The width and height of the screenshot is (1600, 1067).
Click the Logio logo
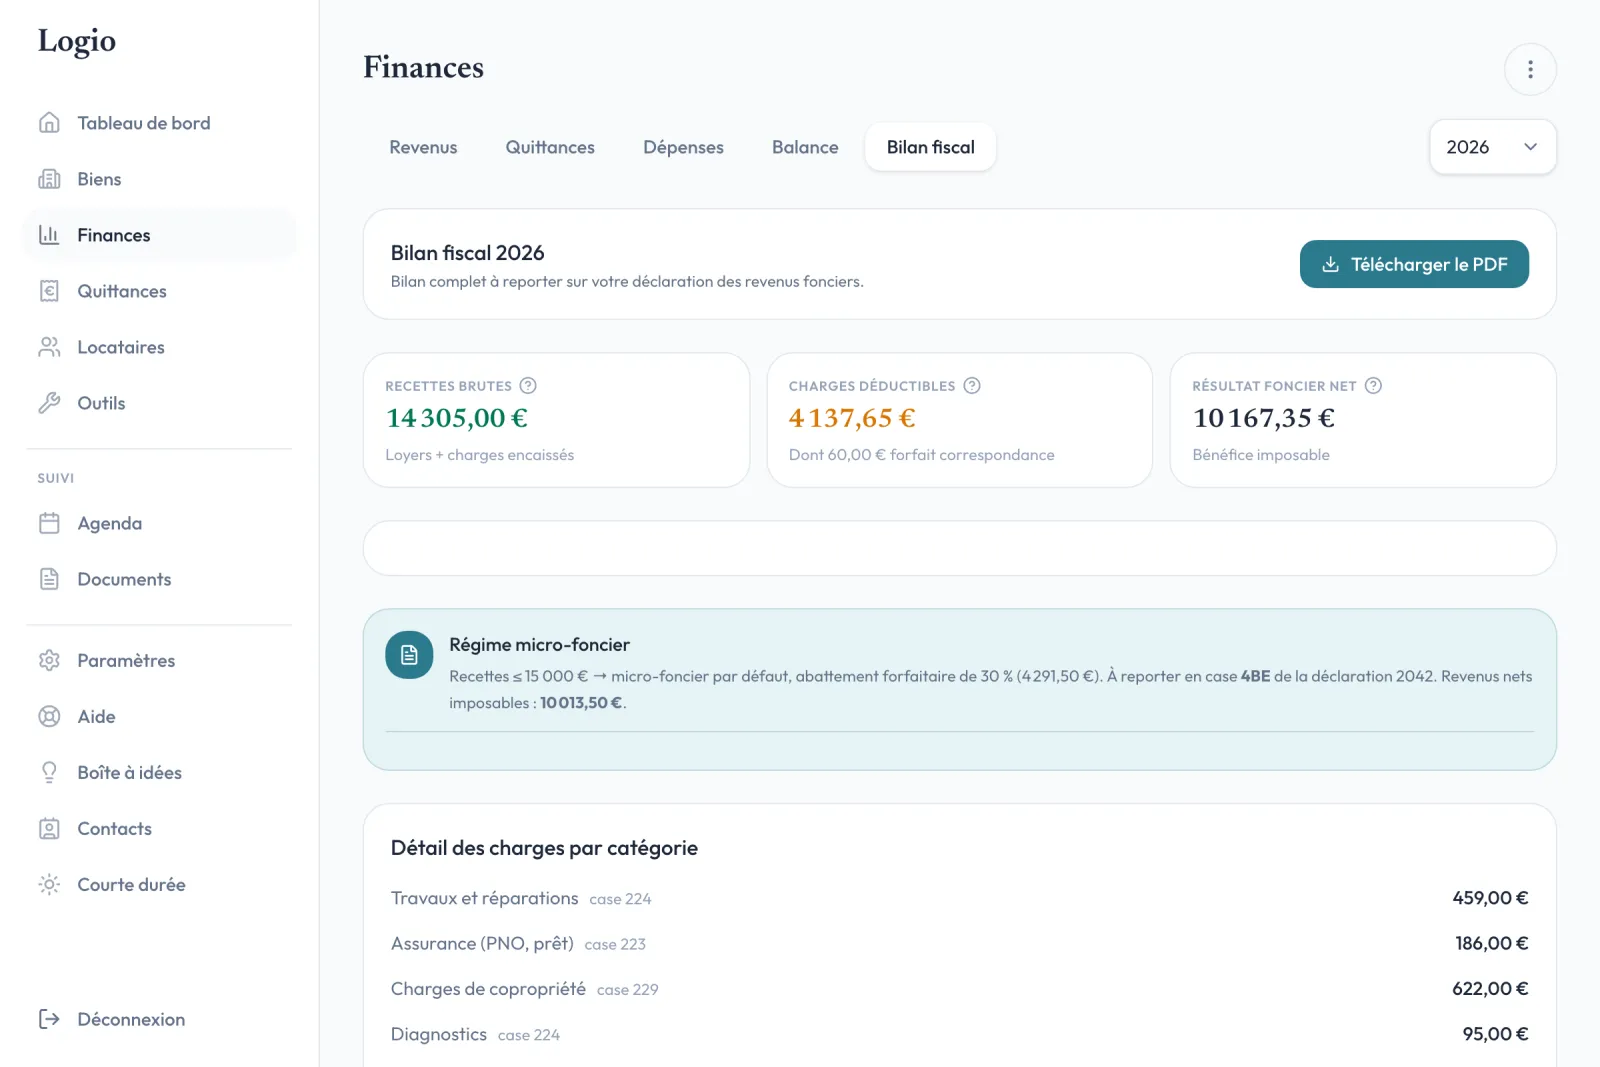click(77, 41)
